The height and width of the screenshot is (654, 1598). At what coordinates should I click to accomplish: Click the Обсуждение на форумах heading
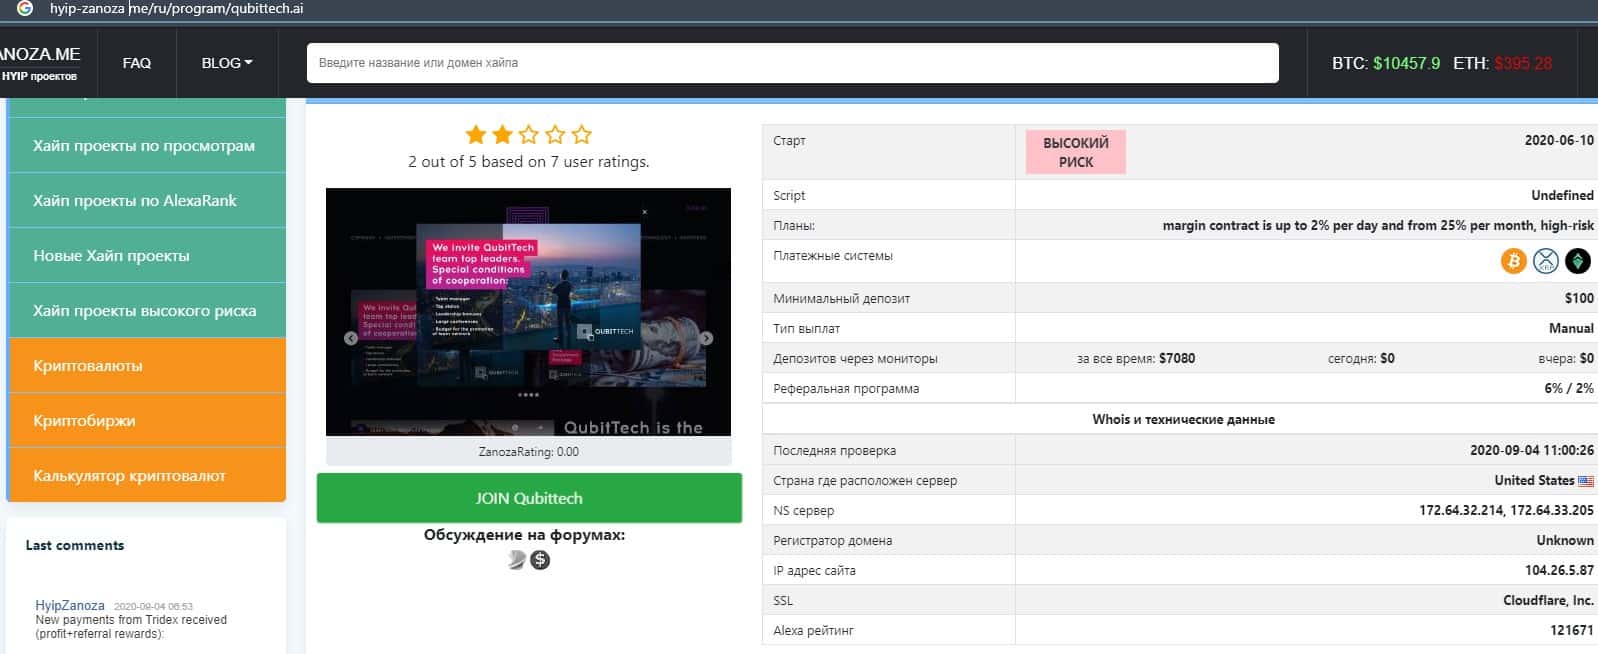pos(524,535)
